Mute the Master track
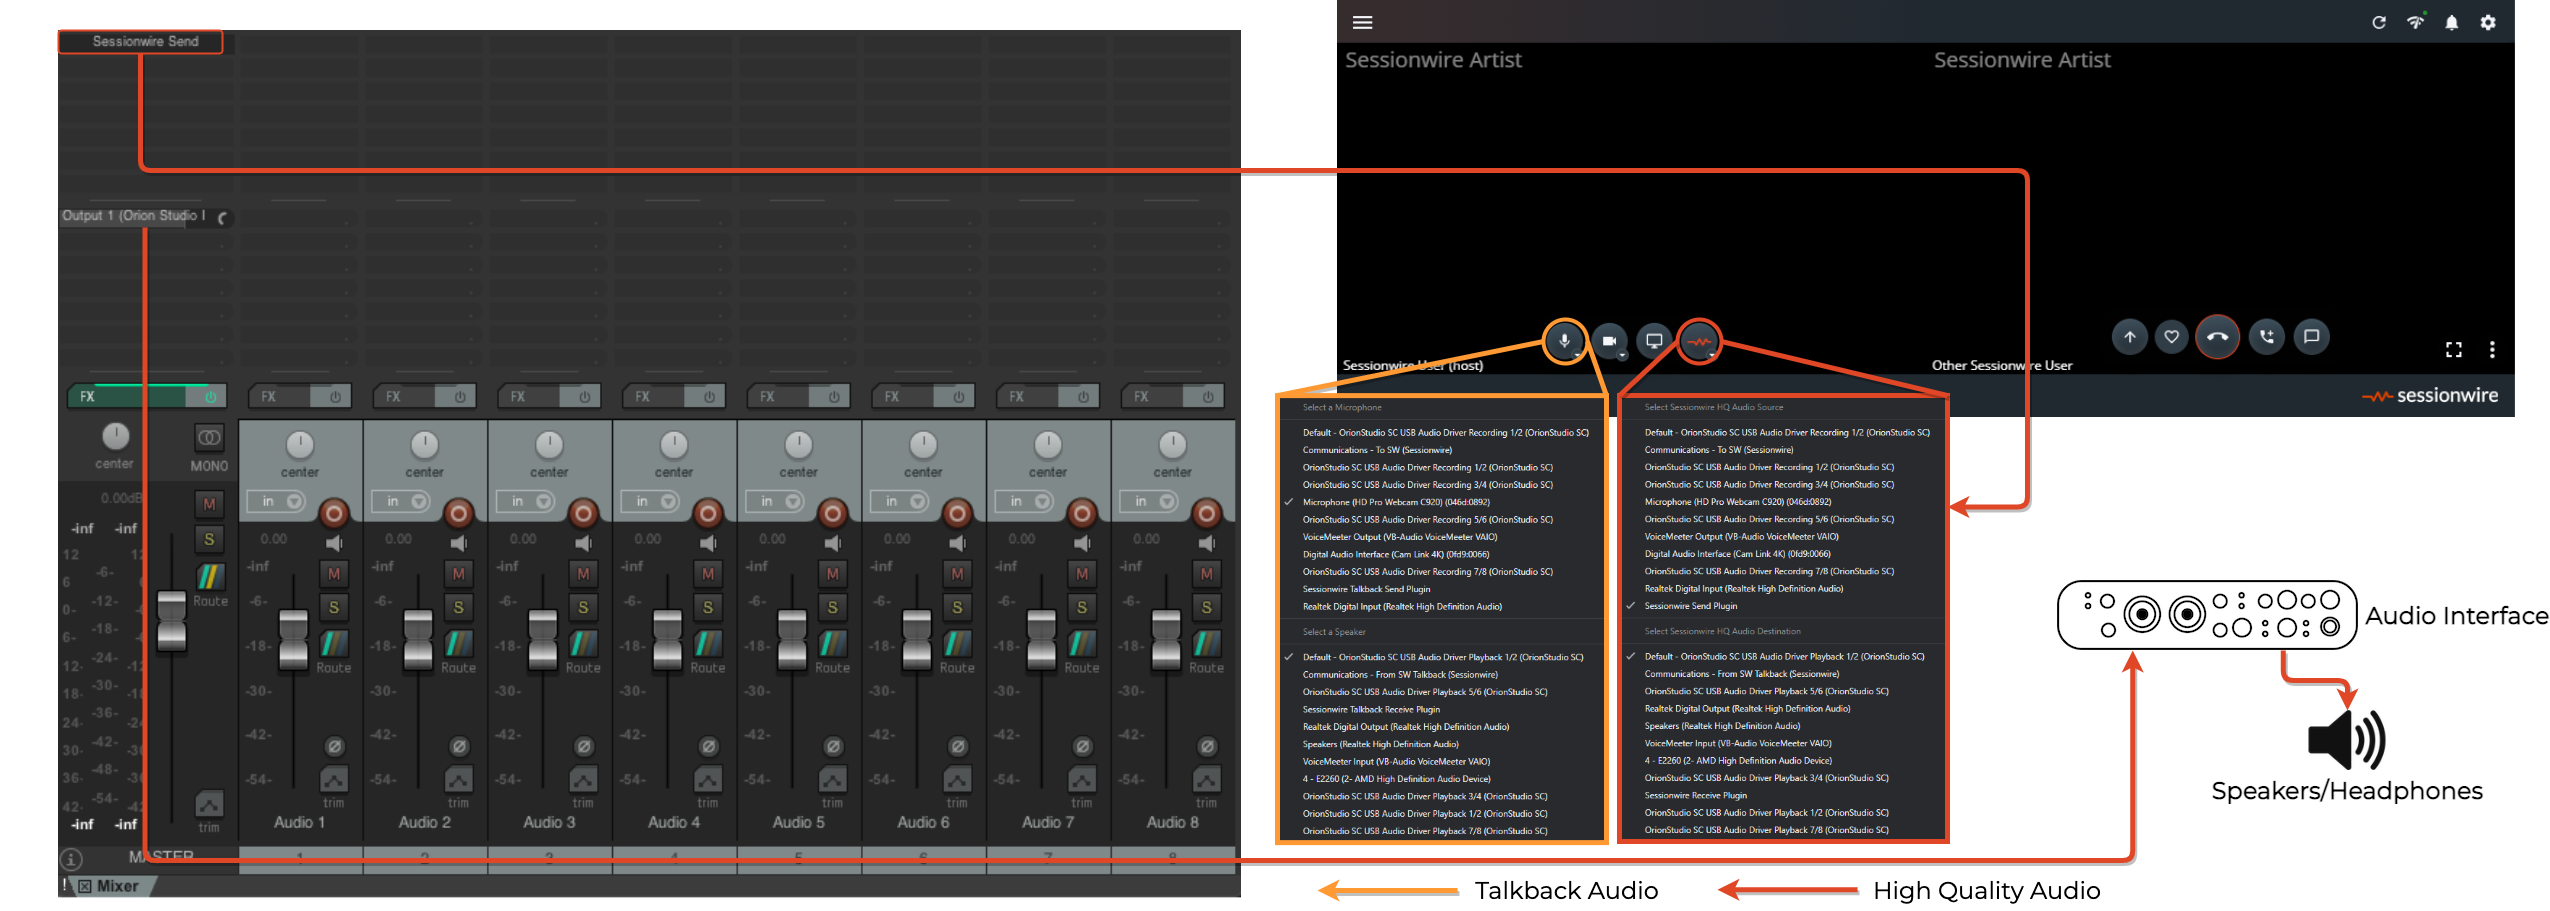This screenshot has height=911, width=2550. [x=209, y=504]
